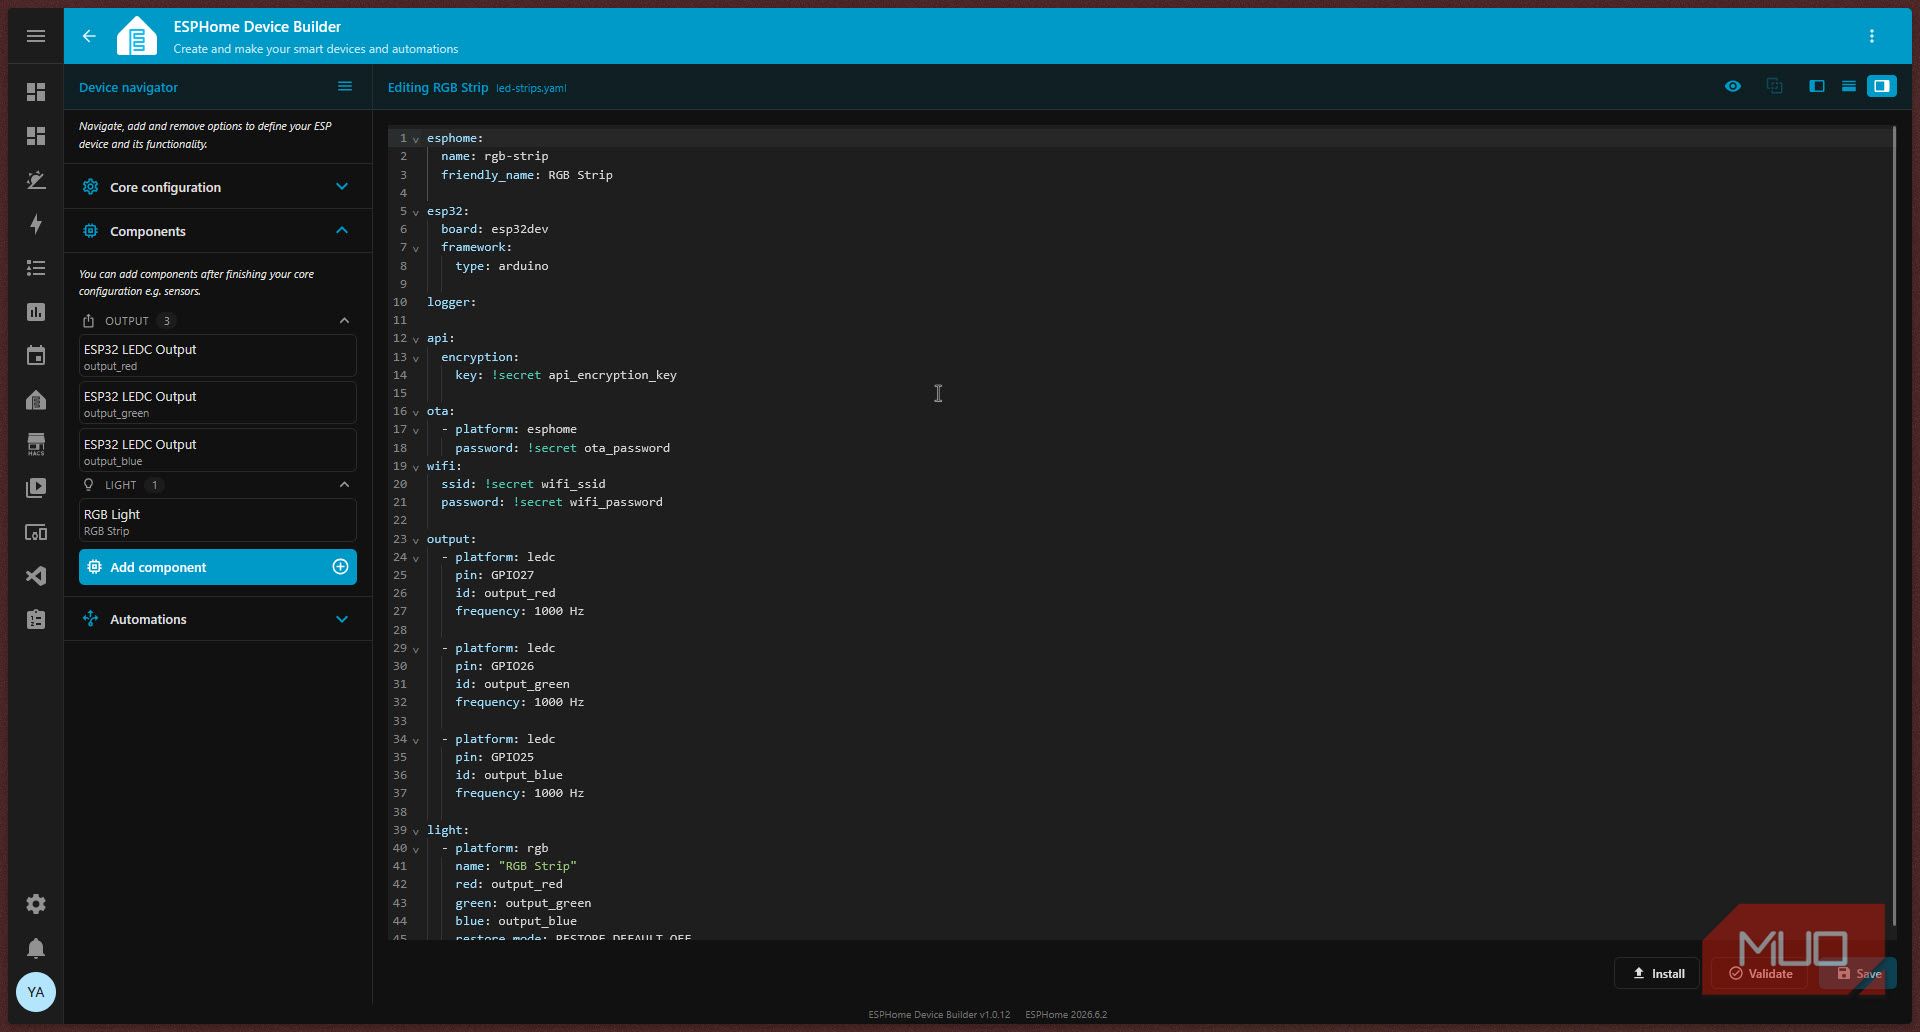Open the Visual Studio Code sidebar icon
Viewport: 1920px width, 1032px height.
[36, 576]
